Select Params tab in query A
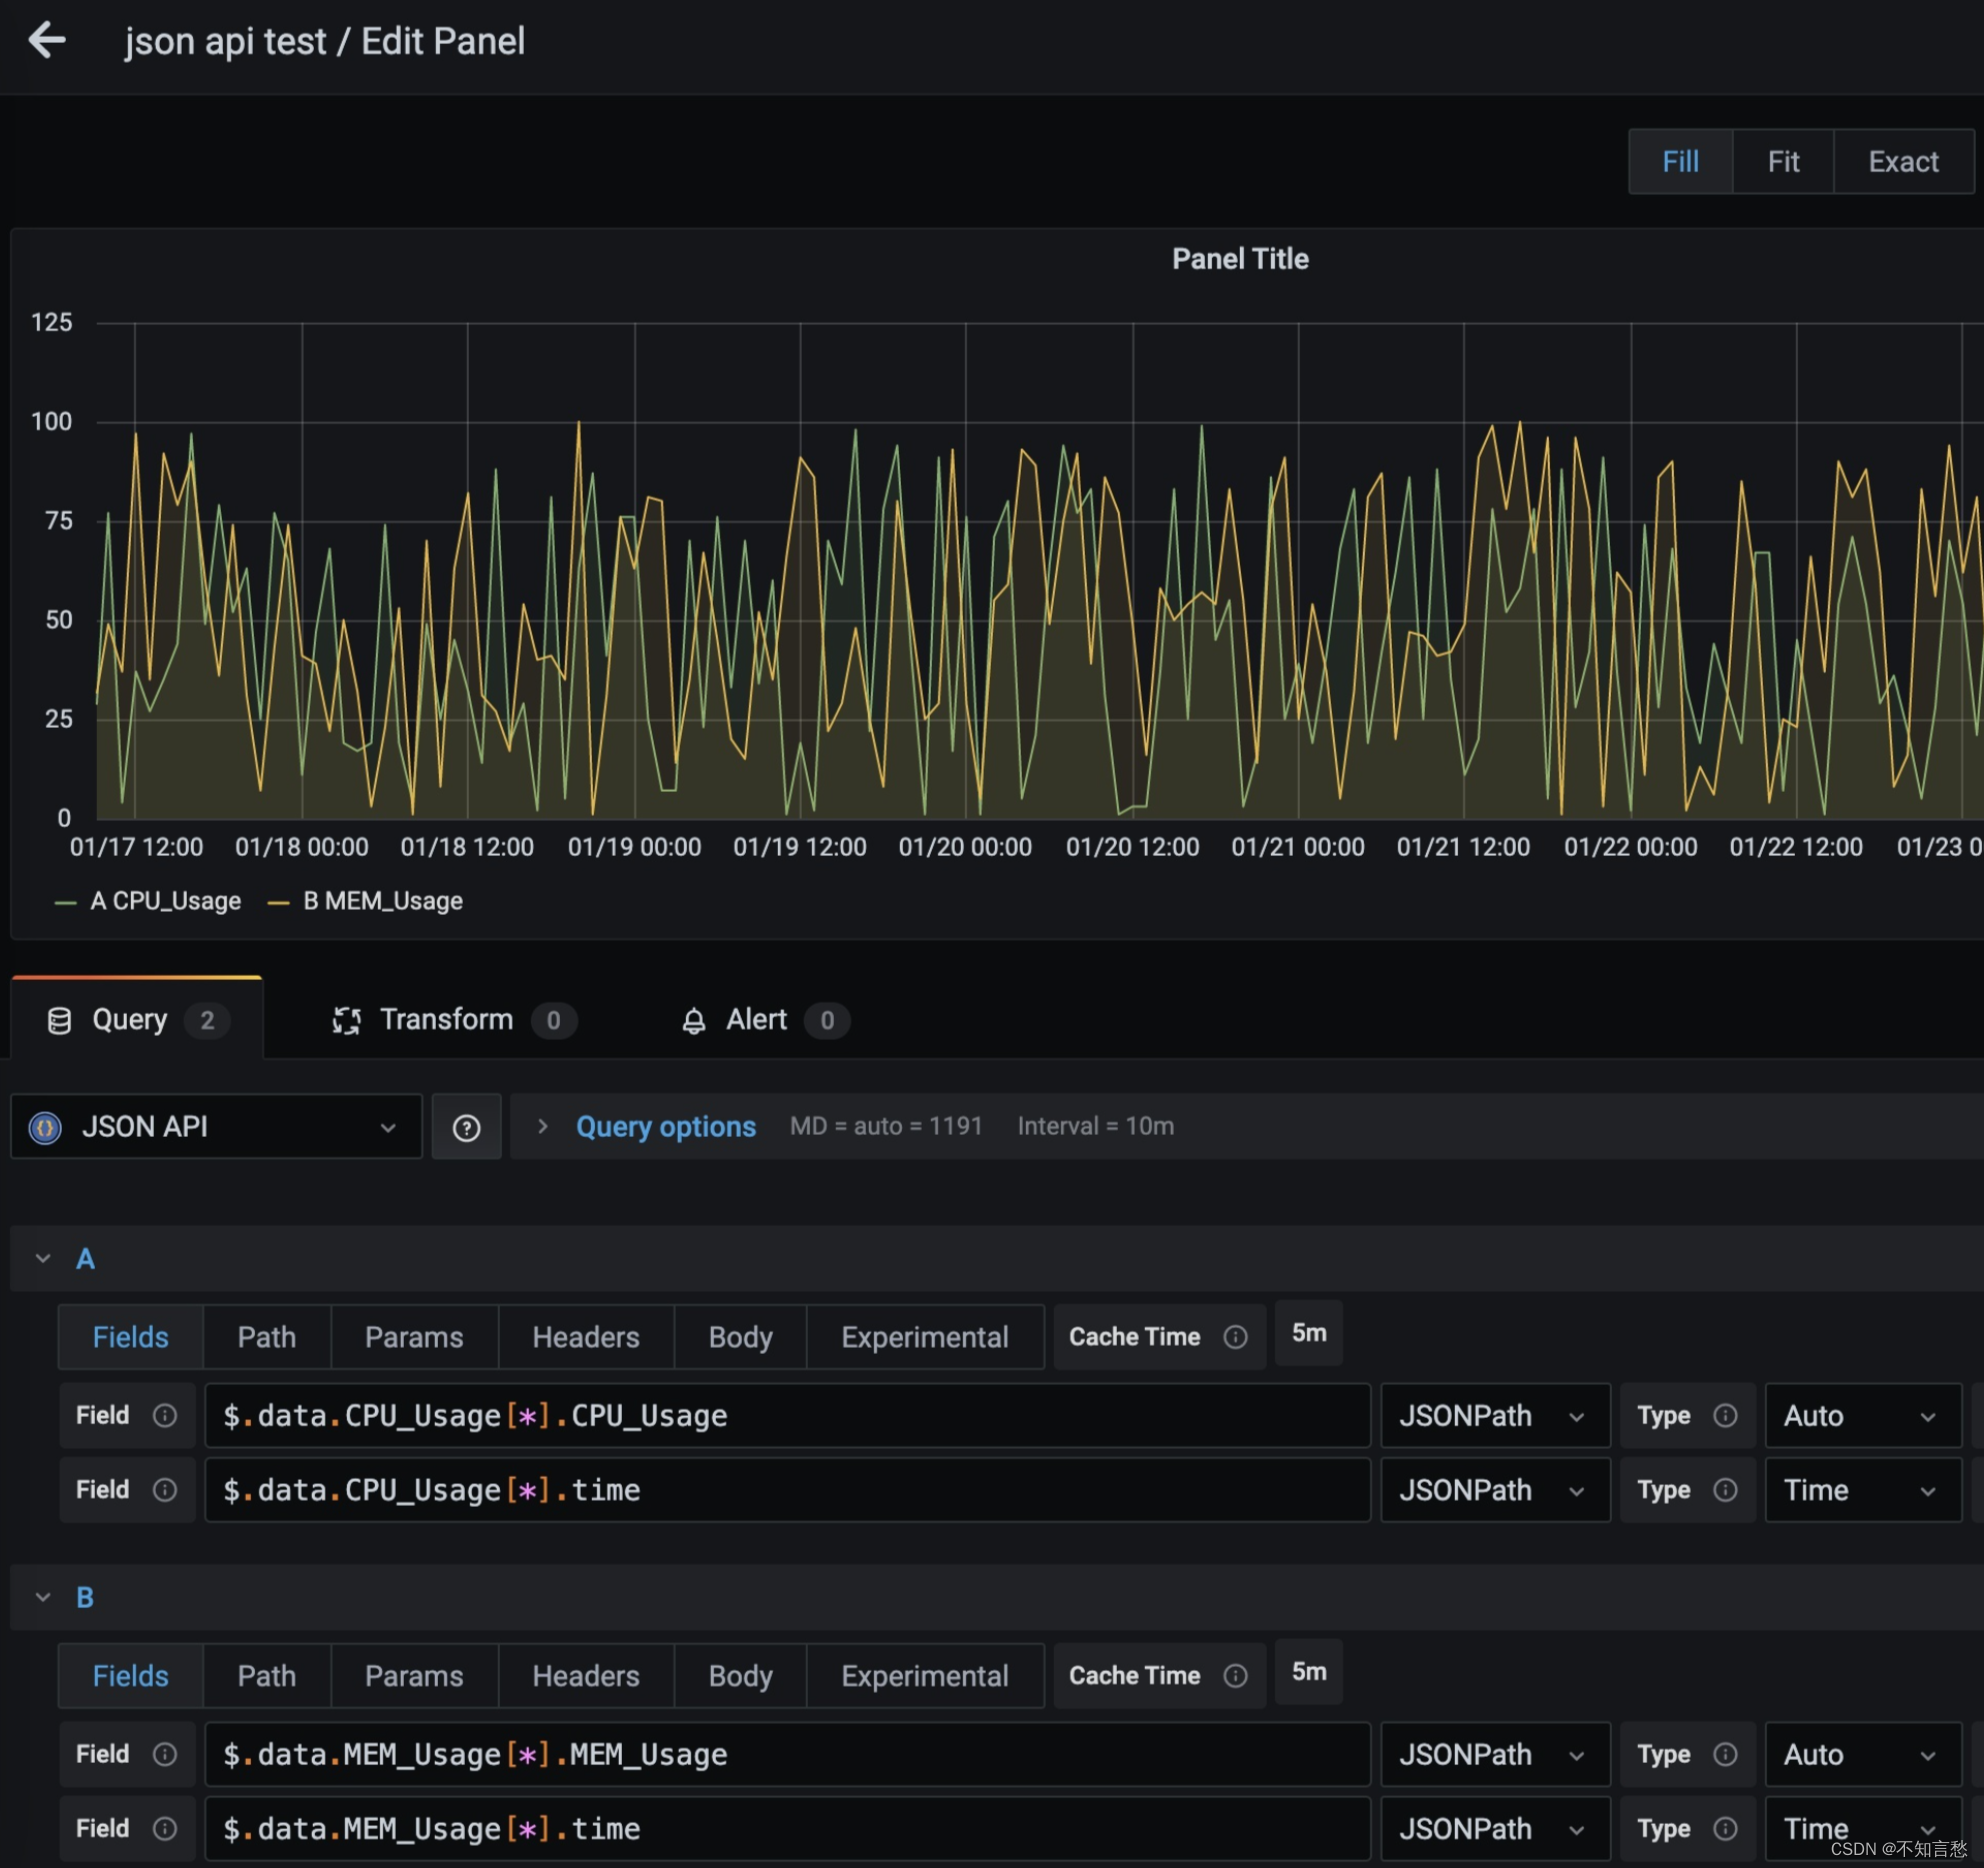The height and width of the screenshot is (1868, 1984). [x=414, y=1337]
